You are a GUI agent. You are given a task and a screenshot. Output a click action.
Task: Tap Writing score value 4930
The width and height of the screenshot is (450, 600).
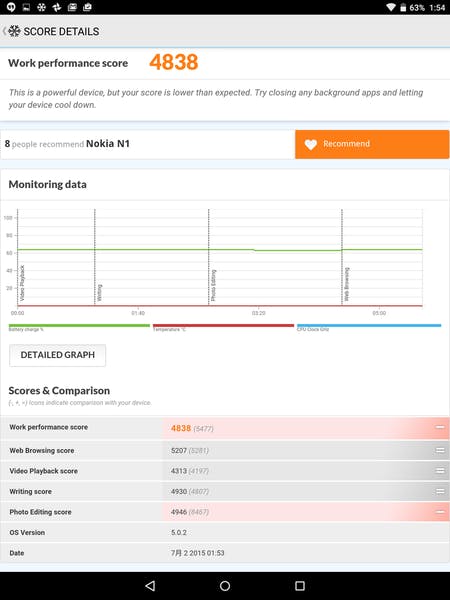pyautogui.click(x=179, y=491)
